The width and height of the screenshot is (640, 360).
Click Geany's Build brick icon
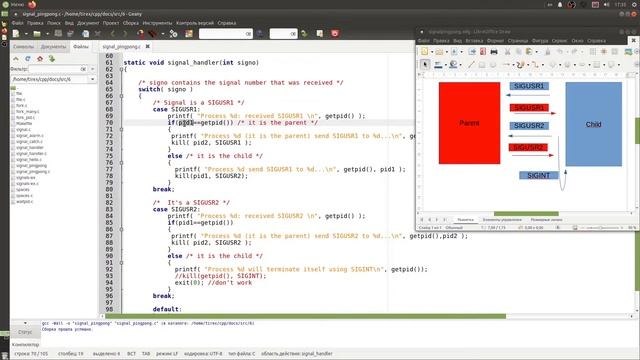tap(153, 33)
